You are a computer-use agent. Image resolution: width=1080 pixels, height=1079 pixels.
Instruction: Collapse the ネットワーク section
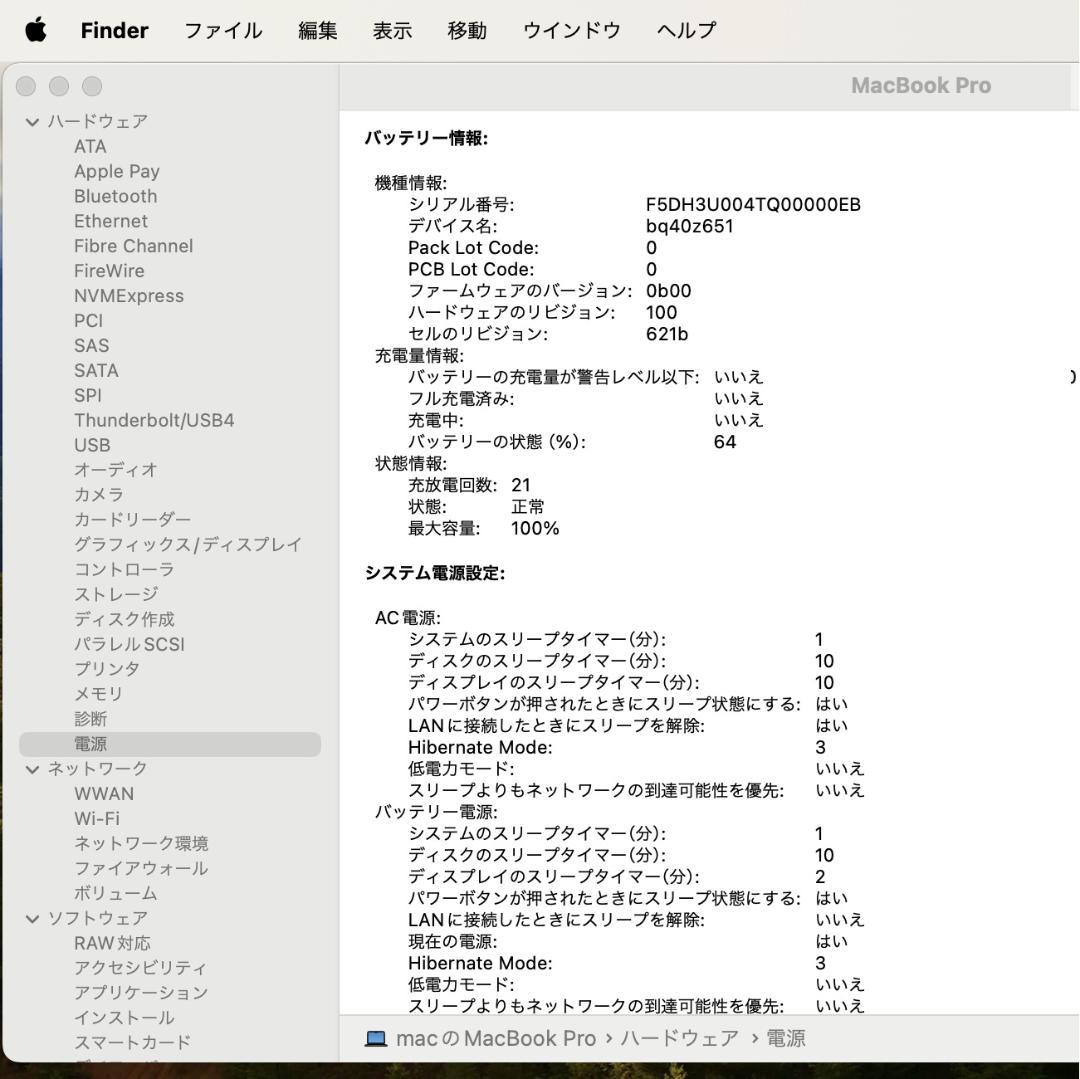33,768
